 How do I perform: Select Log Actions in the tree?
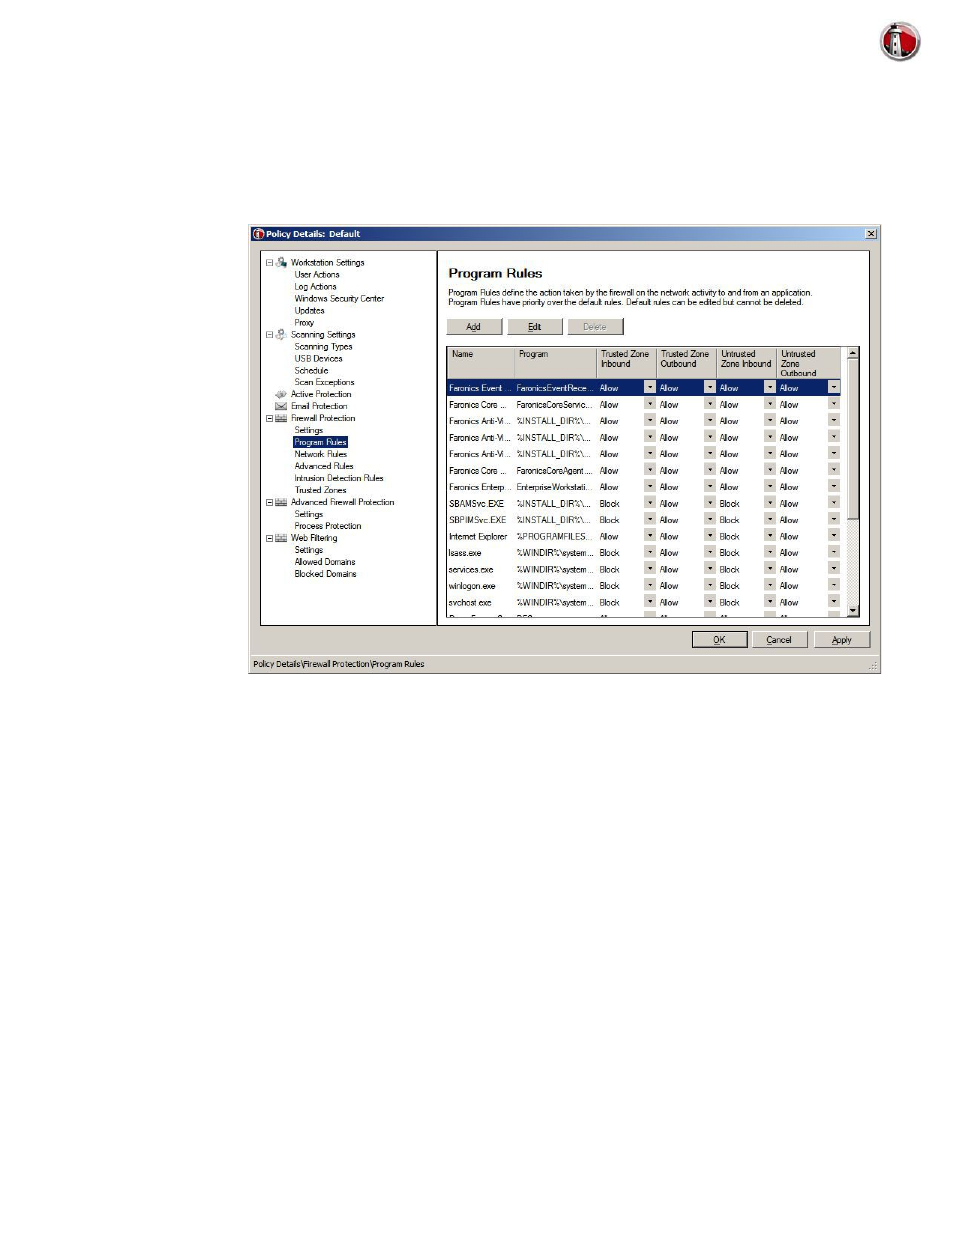315,287
